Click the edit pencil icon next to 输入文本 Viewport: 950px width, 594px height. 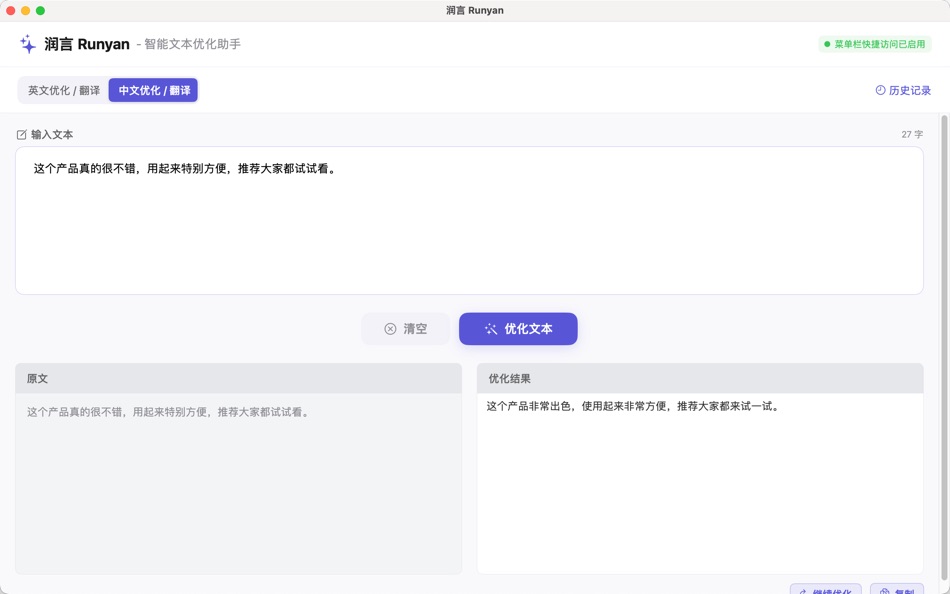pyautogui.click(x=21, y=133)
